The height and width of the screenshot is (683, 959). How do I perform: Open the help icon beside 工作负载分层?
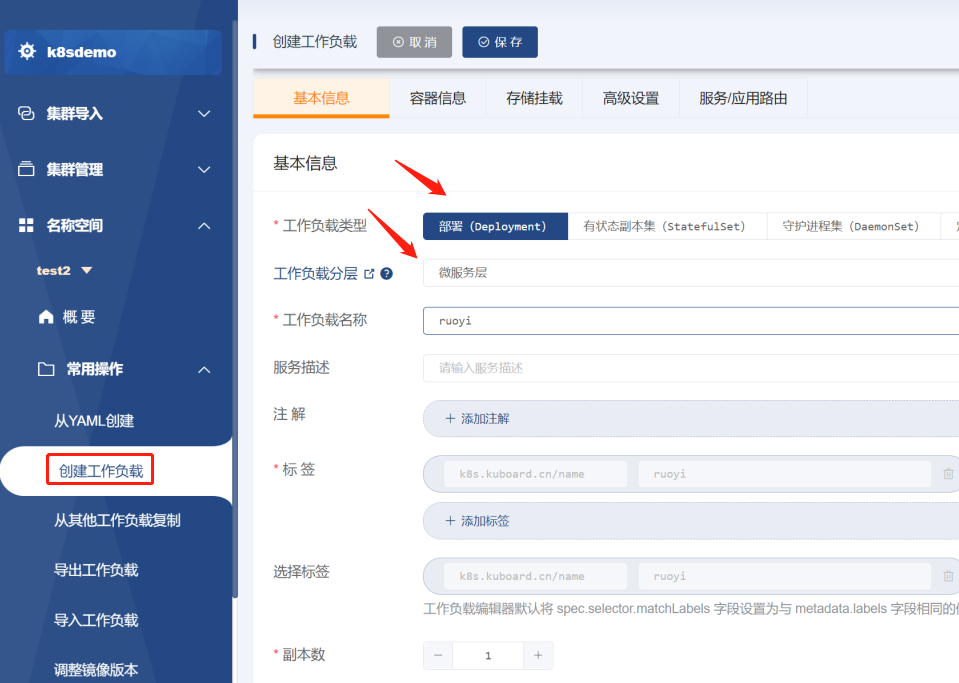[x=386, y=274]
